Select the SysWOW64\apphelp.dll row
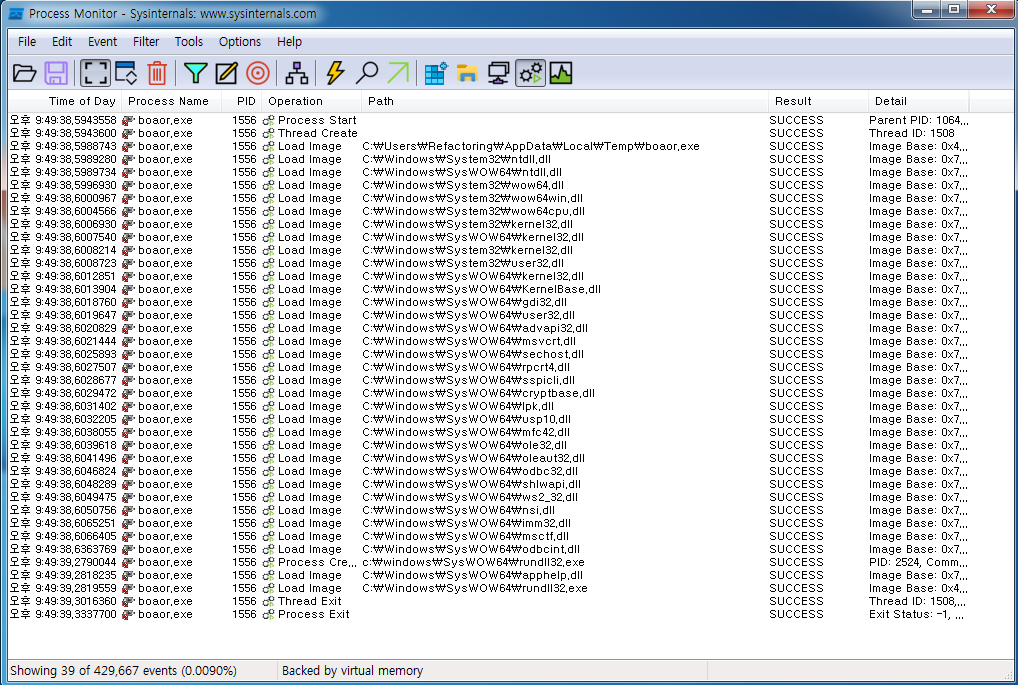 [x=489, y=575]
